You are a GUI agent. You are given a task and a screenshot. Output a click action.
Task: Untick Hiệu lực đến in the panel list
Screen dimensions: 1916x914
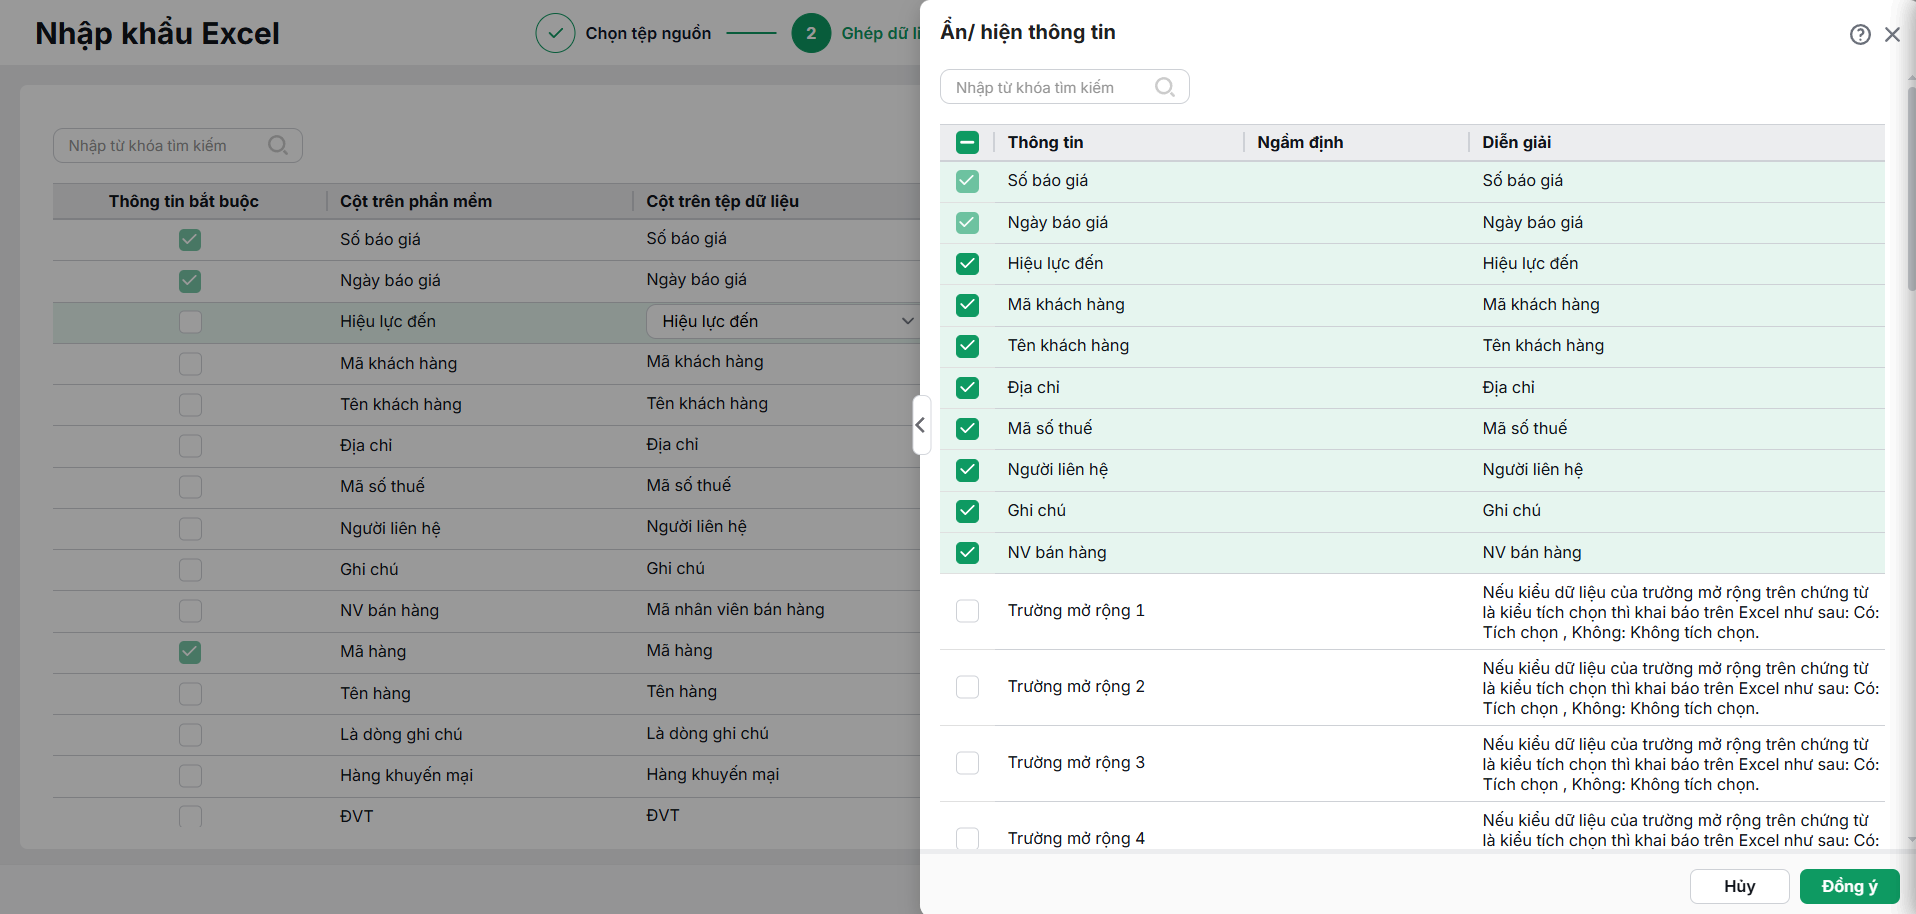[x=967, y=264]
